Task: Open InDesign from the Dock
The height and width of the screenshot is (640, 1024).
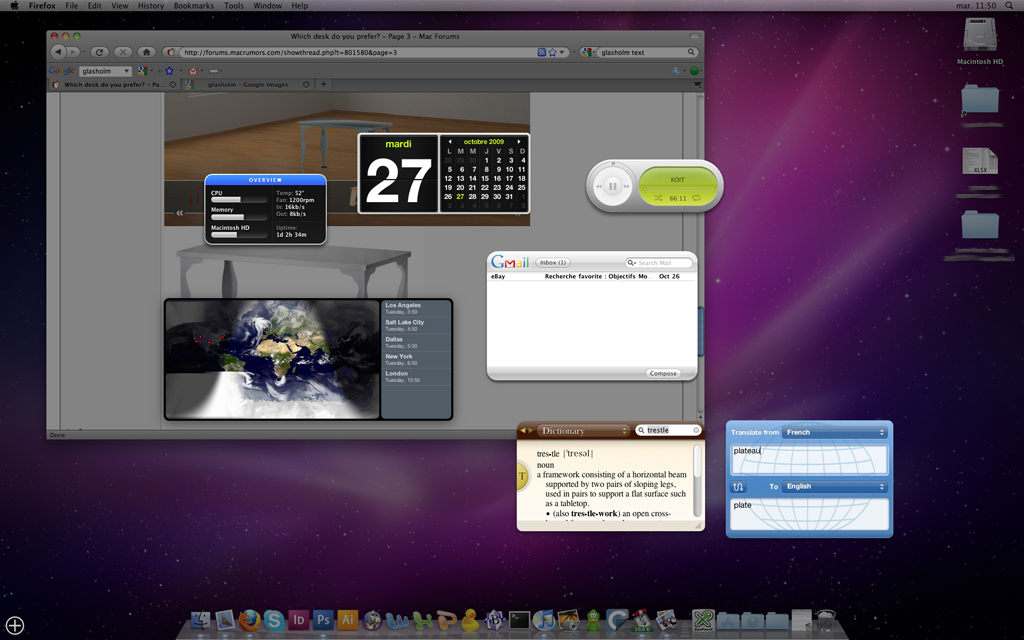Action: point(298,620)
